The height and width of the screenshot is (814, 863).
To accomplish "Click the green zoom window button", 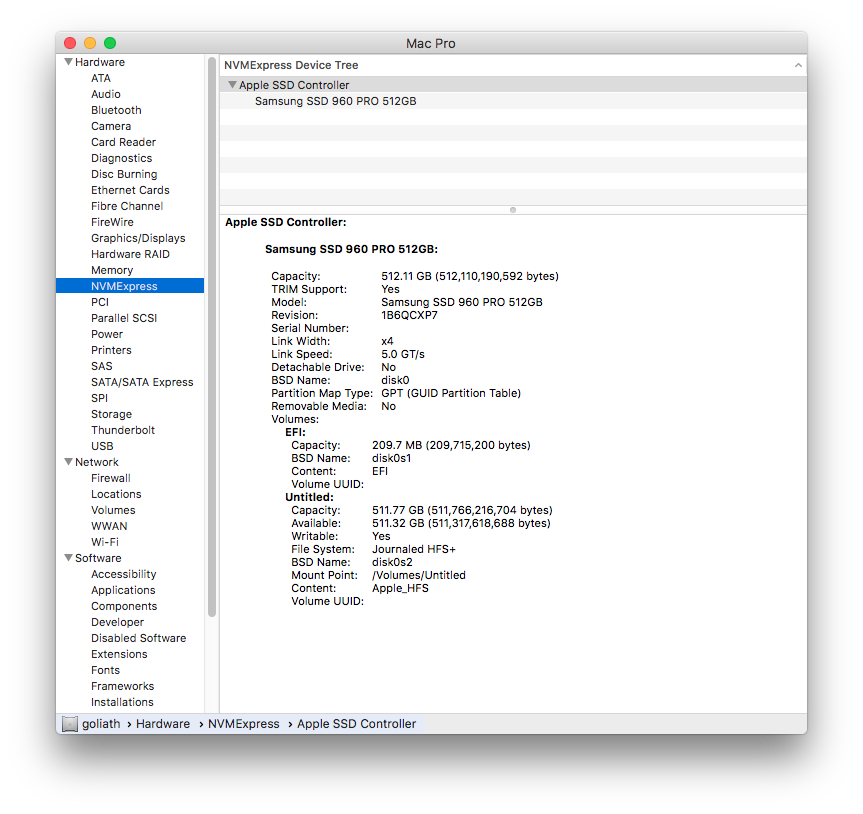I will pos(110,42).
